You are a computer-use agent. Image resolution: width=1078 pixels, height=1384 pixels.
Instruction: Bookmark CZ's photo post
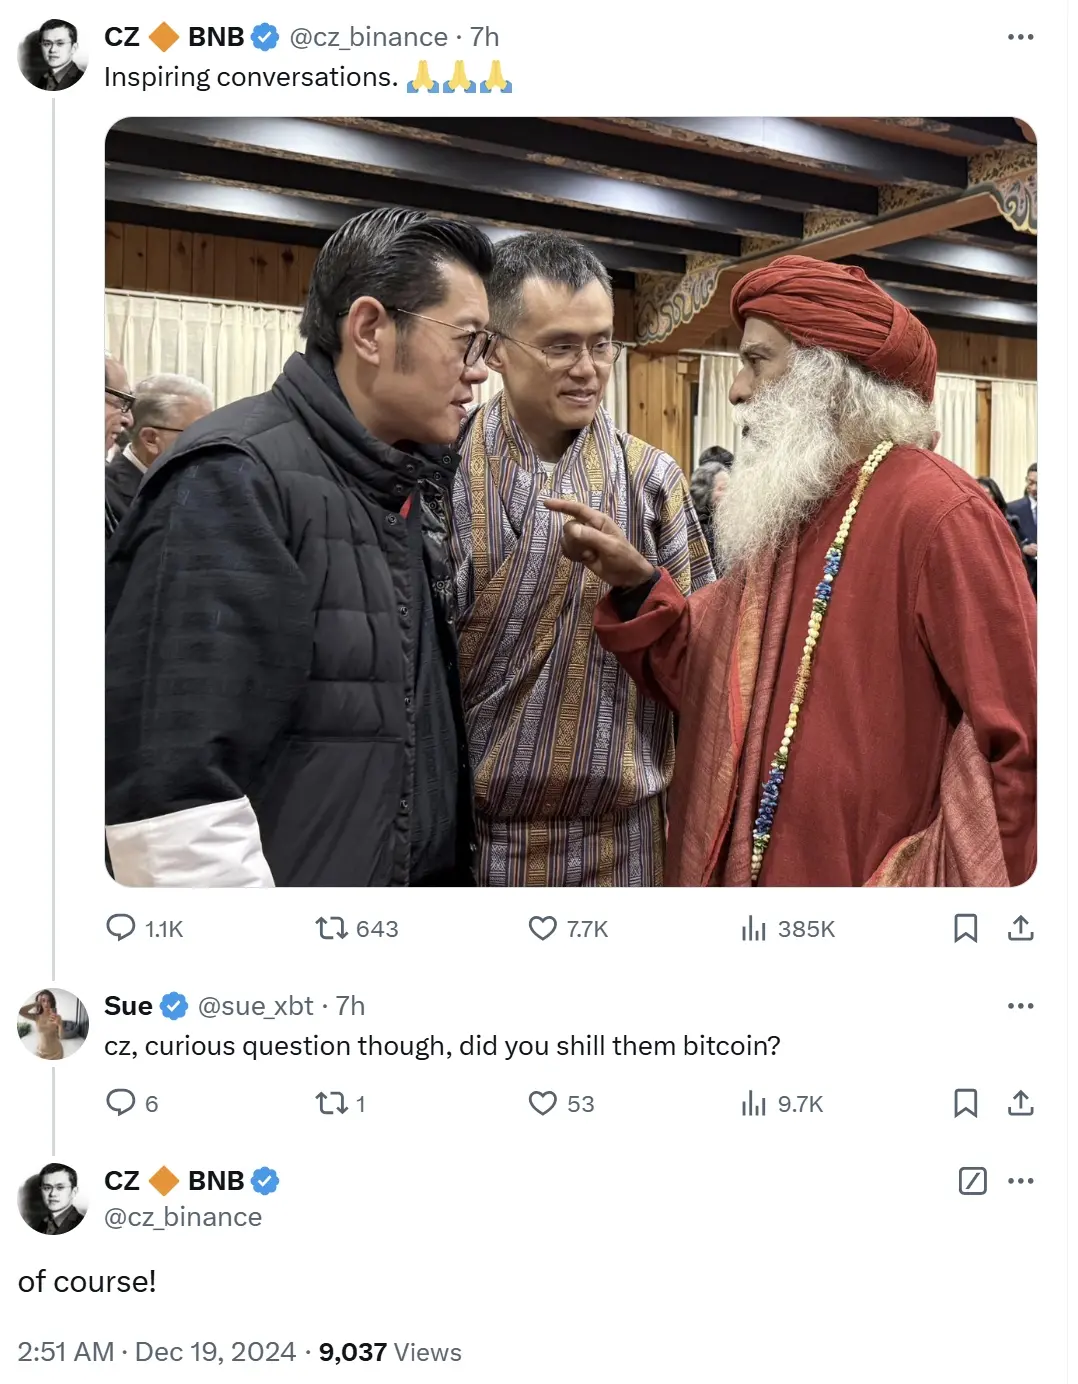tap(966, 928)
